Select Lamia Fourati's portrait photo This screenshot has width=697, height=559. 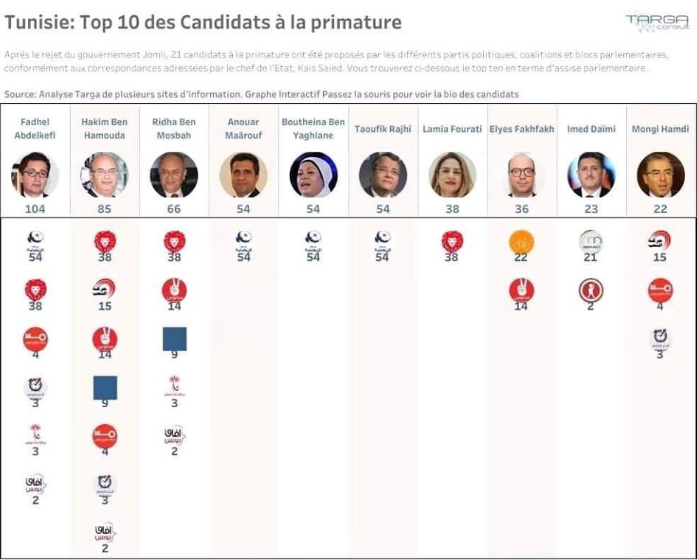click(x=451, y=174)
